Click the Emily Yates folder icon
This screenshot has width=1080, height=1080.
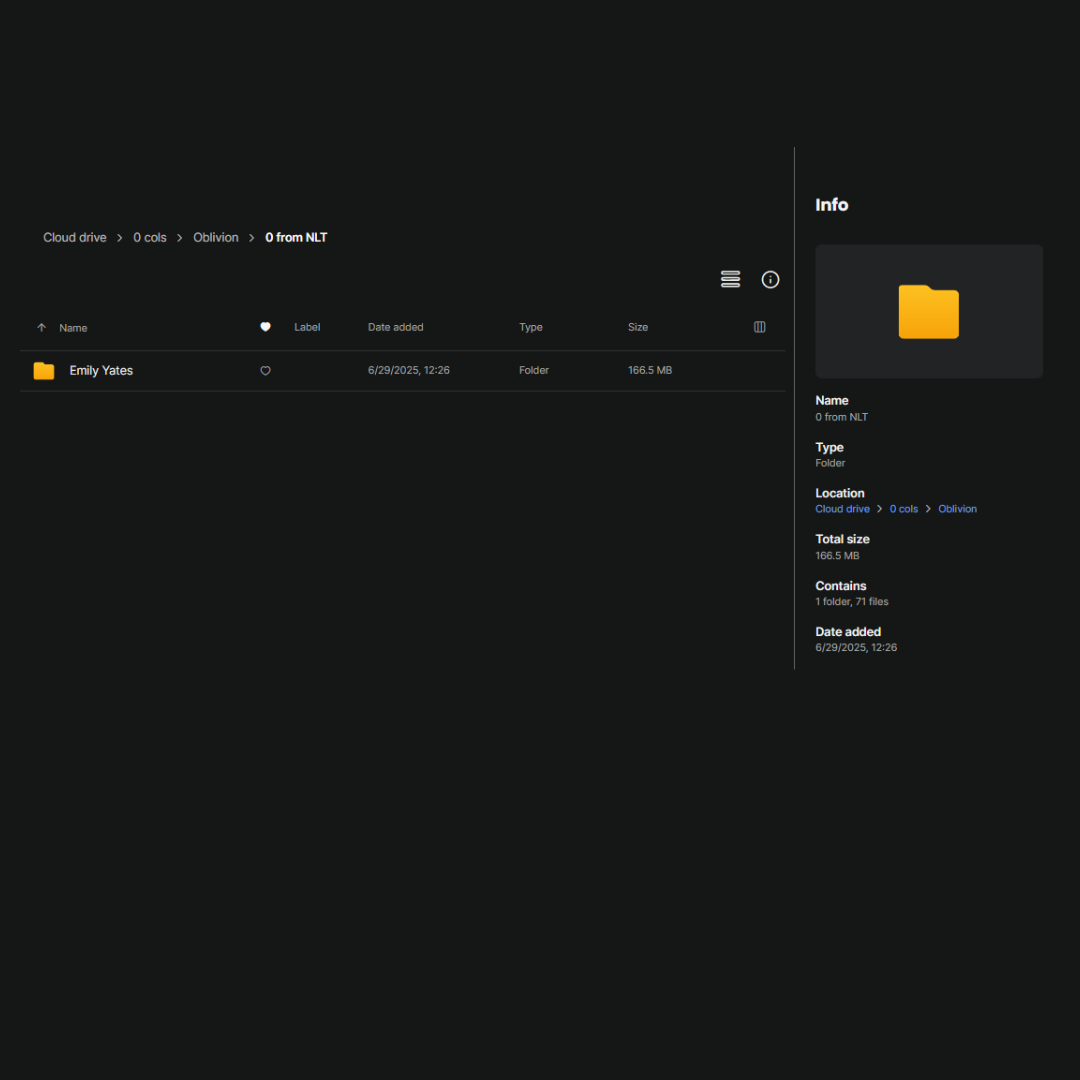click(x=44, y=371)
